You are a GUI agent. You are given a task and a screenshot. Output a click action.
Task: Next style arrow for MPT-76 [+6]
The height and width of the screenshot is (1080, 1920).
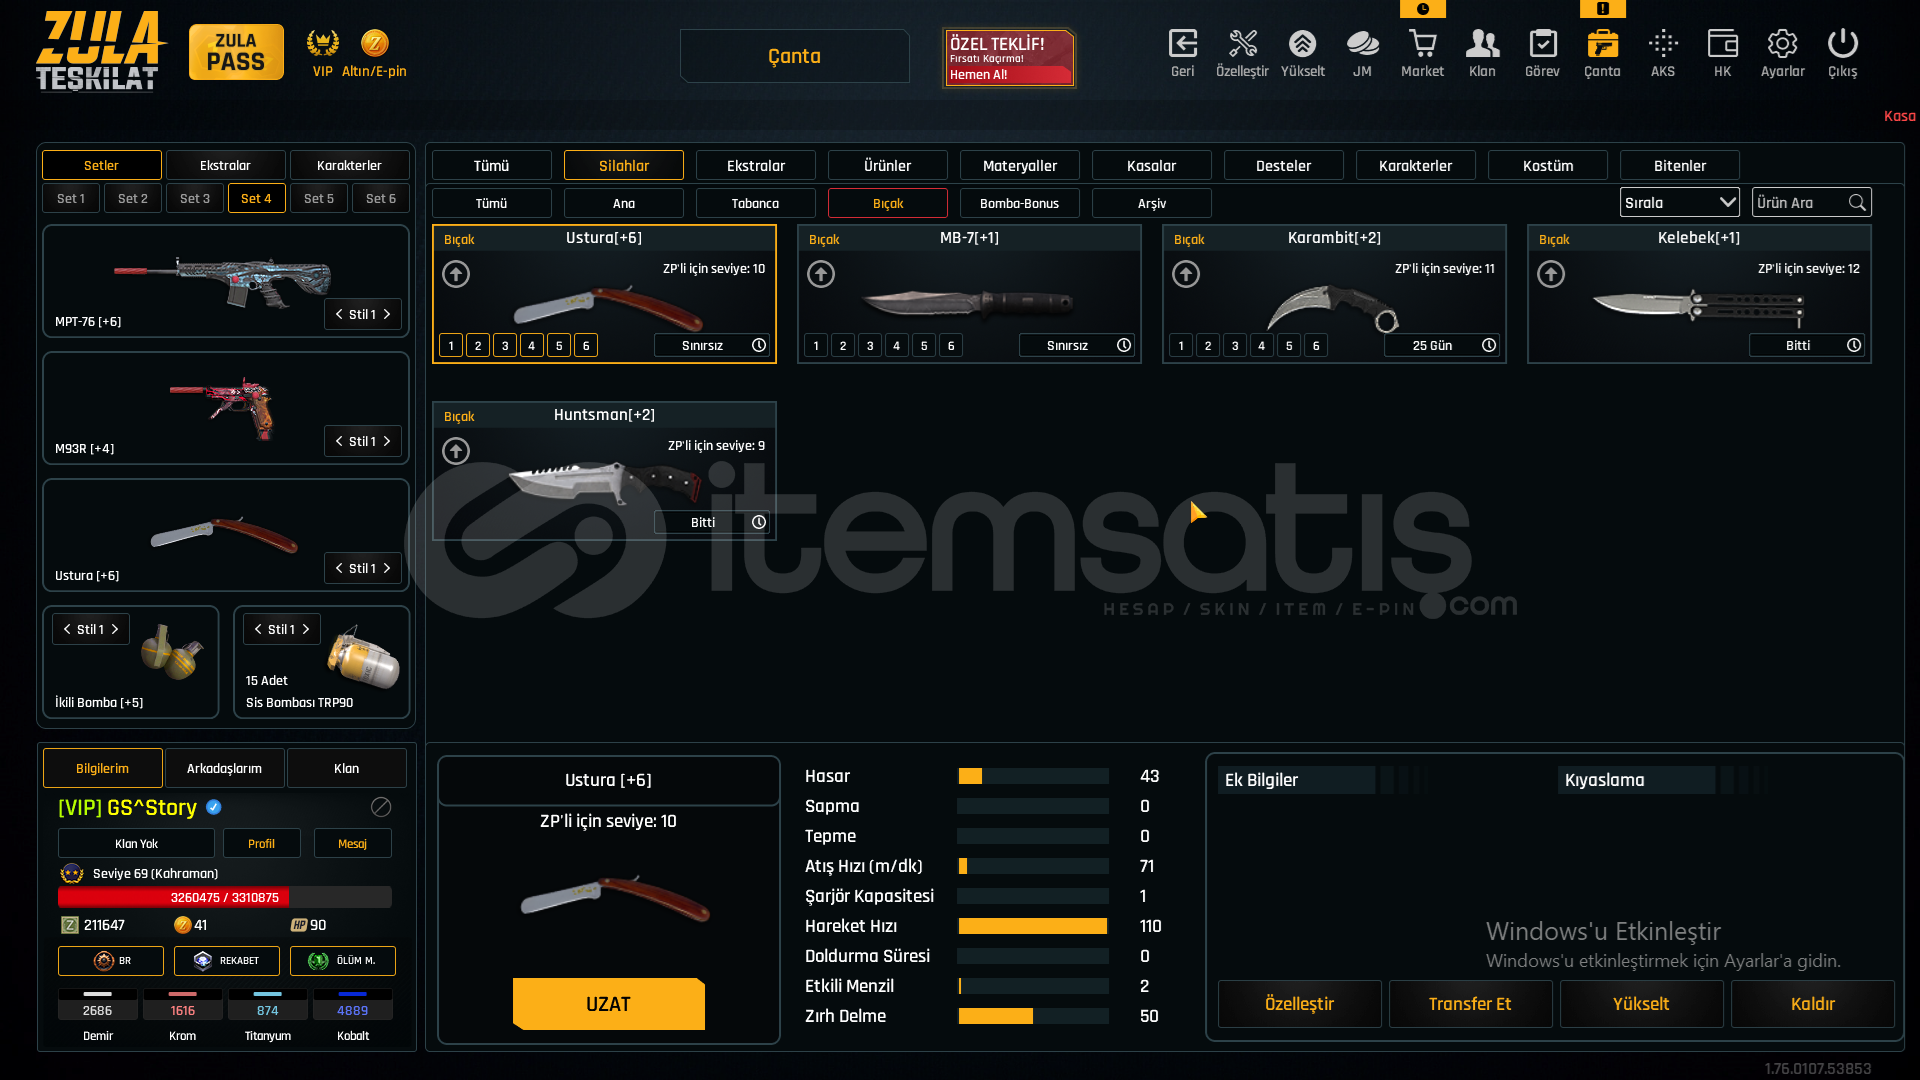coord(387,314)
